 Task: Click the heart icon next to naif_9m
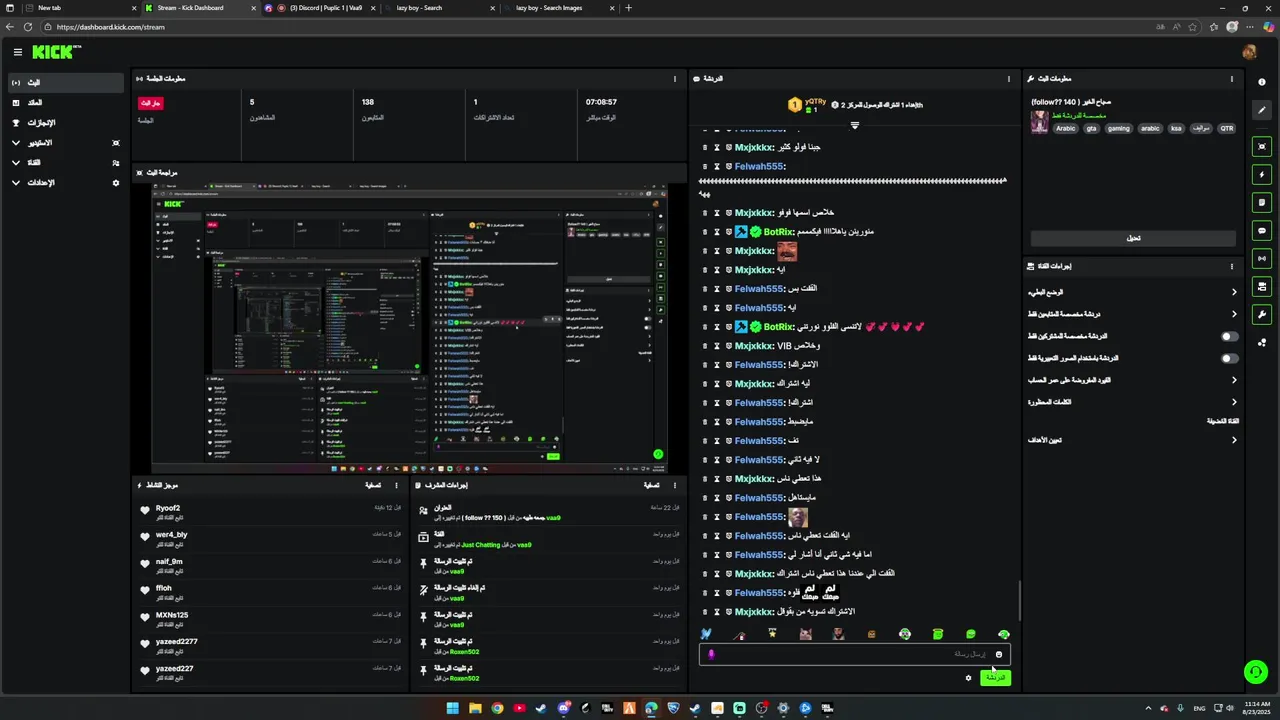pos(145,563)
